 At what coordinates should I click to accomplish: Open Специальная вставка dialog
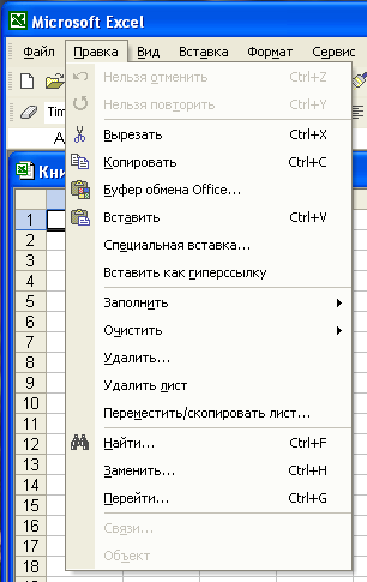(209, 245)
